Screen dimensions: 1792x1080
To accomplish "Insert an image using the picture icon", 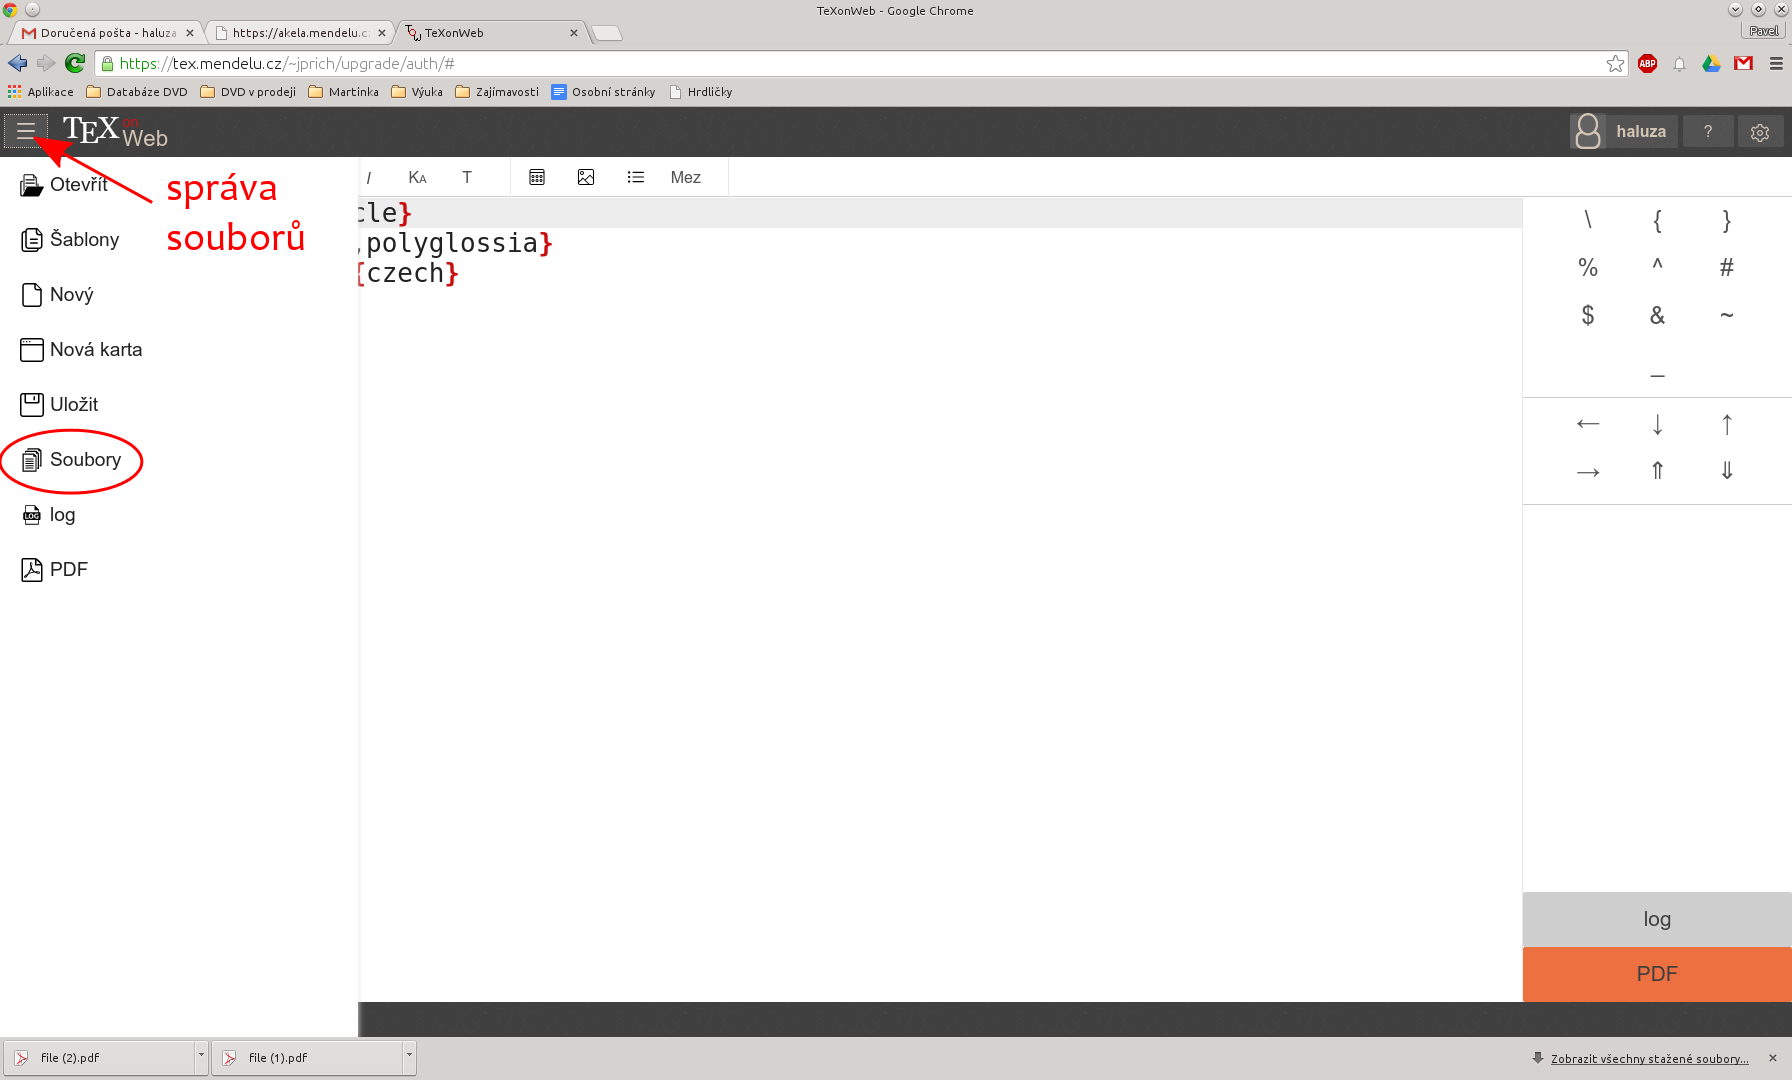I will click(586, 177).
